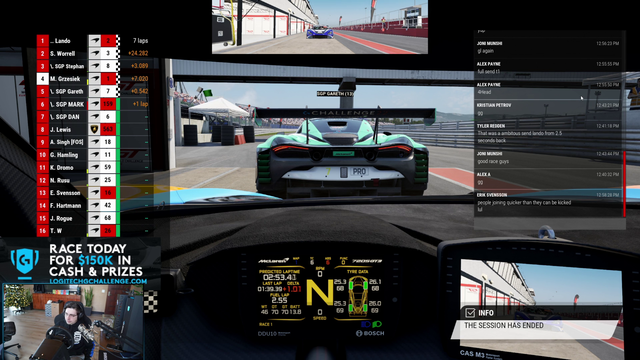Click the McLaren logo beside N. Rusu
640x360 pixels.
coord(95,180)
